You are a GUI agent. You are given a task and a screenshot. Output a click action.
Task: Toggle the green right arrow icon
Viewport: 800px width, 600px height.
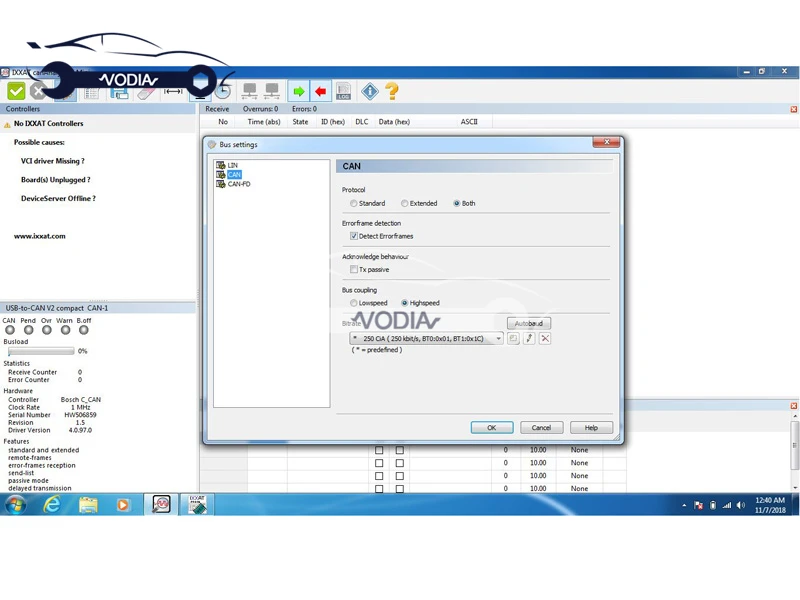[298, 91]
